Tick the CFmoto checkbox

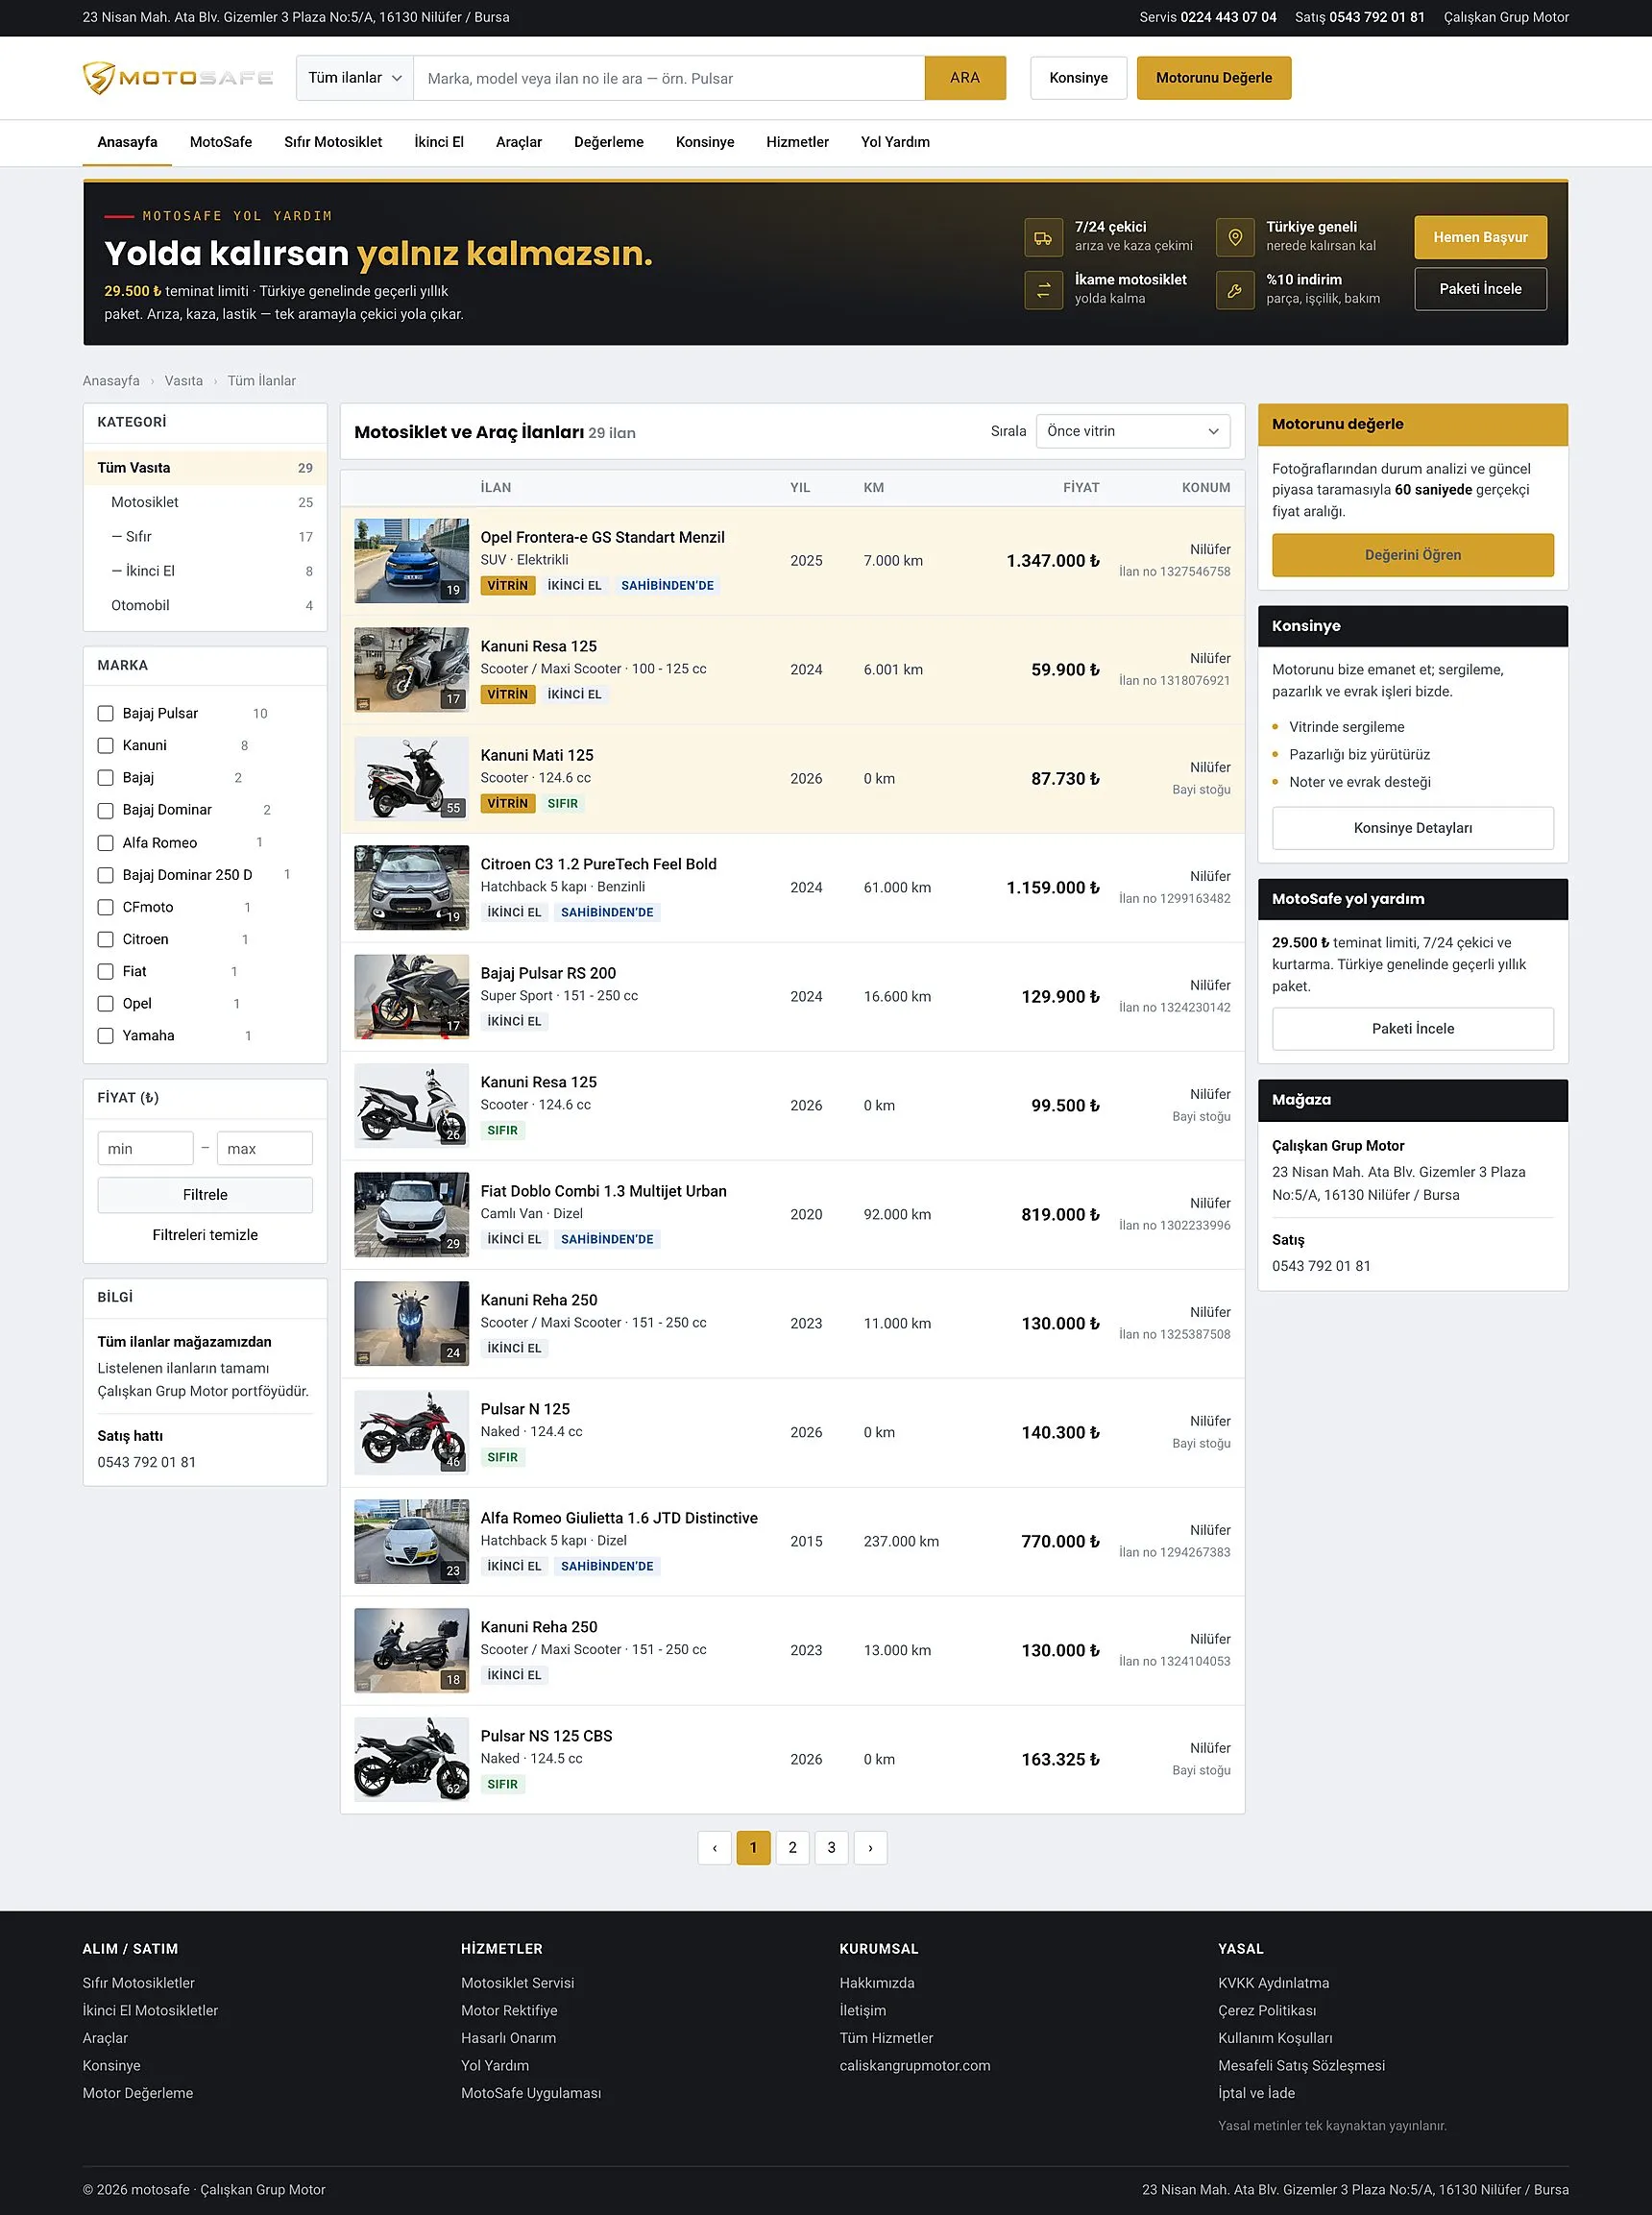coord(105,907)
